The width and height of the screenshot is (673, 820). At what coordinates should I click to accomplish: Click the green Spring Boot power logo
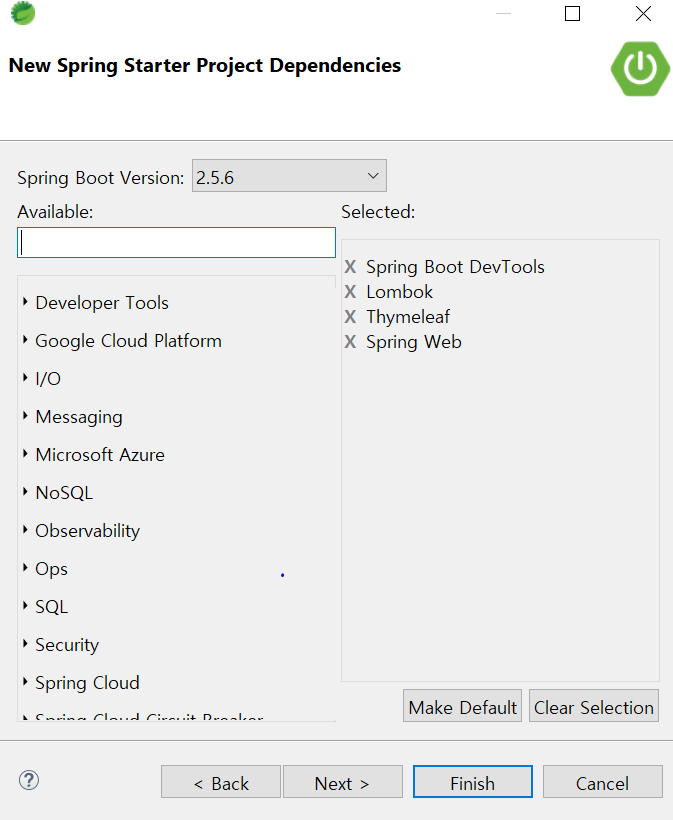(x=640, y=68)
